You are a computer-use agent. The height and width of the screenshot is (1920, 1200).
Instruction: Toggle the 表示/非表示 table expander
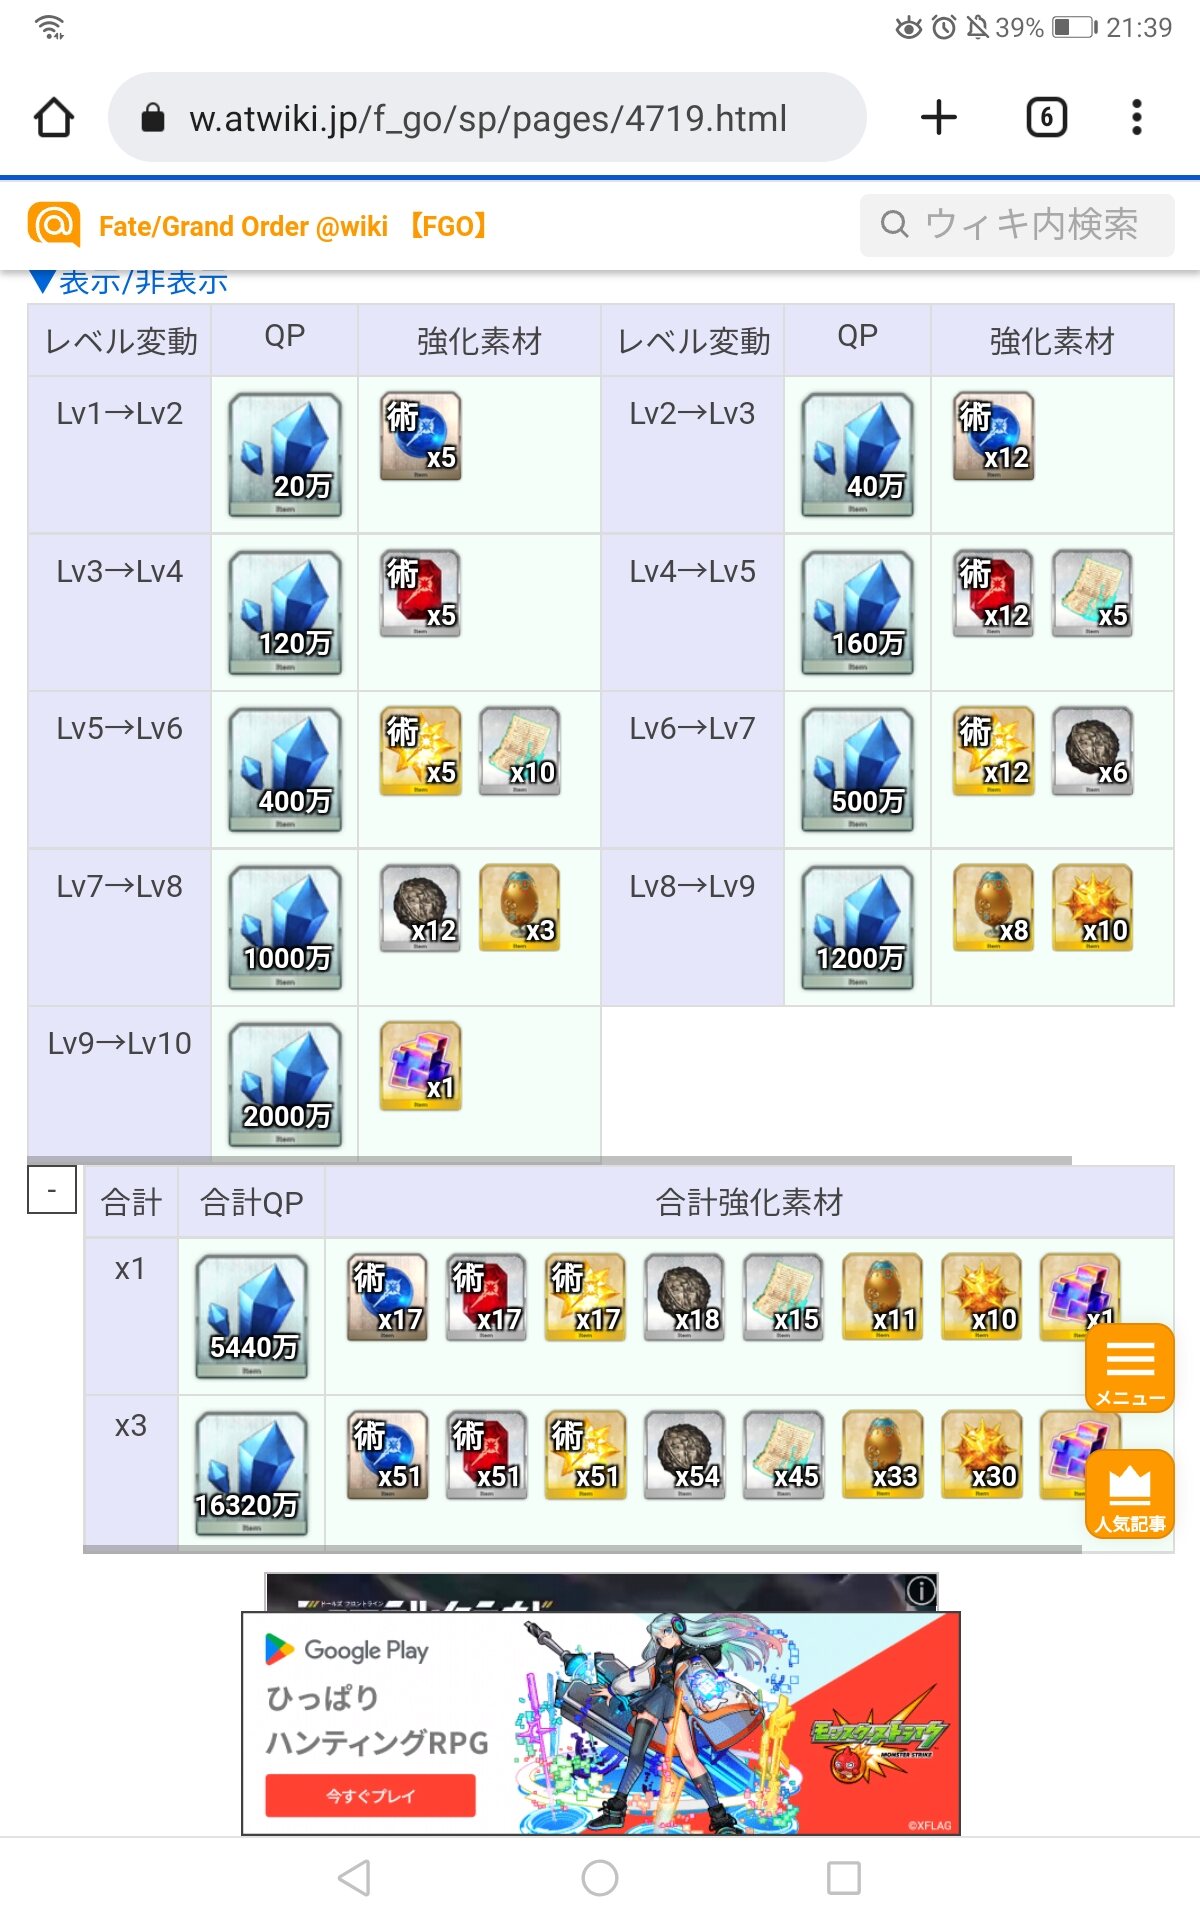click(x=129, y=282)
